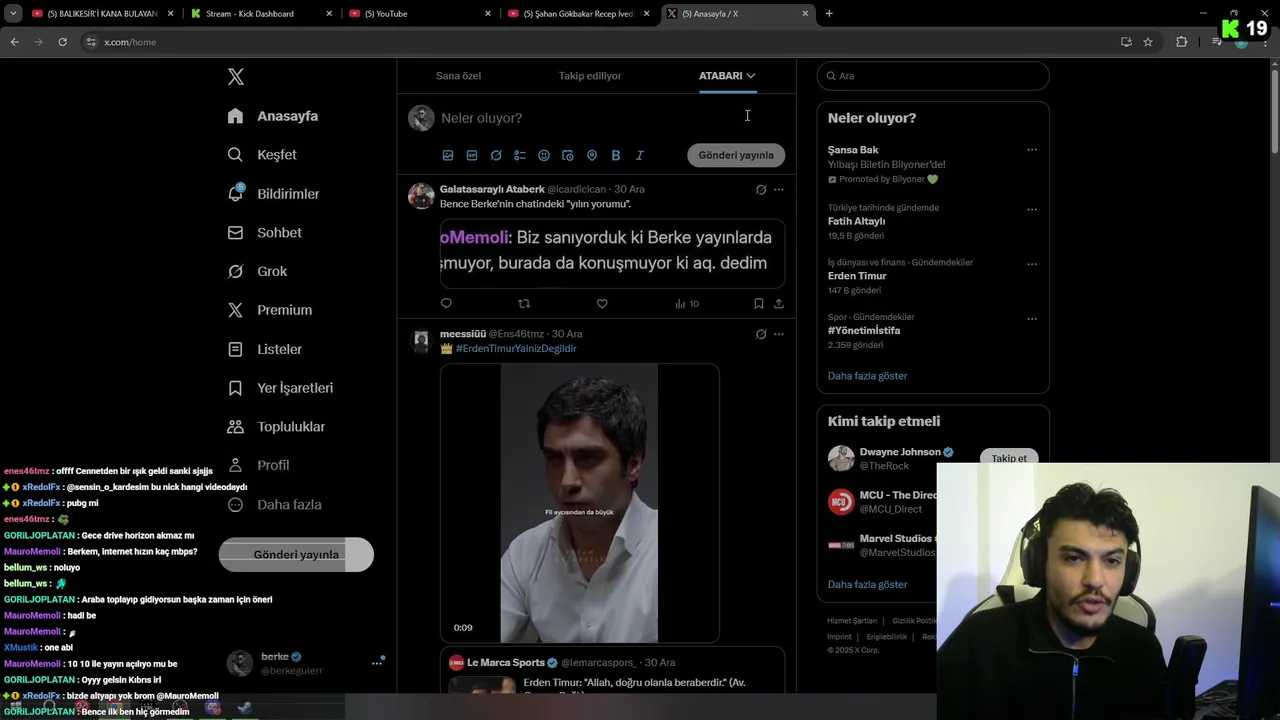The height and width of the screenshot is (720, 1280).
Task: Like Galatasaraylı Ataberk's post
Action: [602, 303]
